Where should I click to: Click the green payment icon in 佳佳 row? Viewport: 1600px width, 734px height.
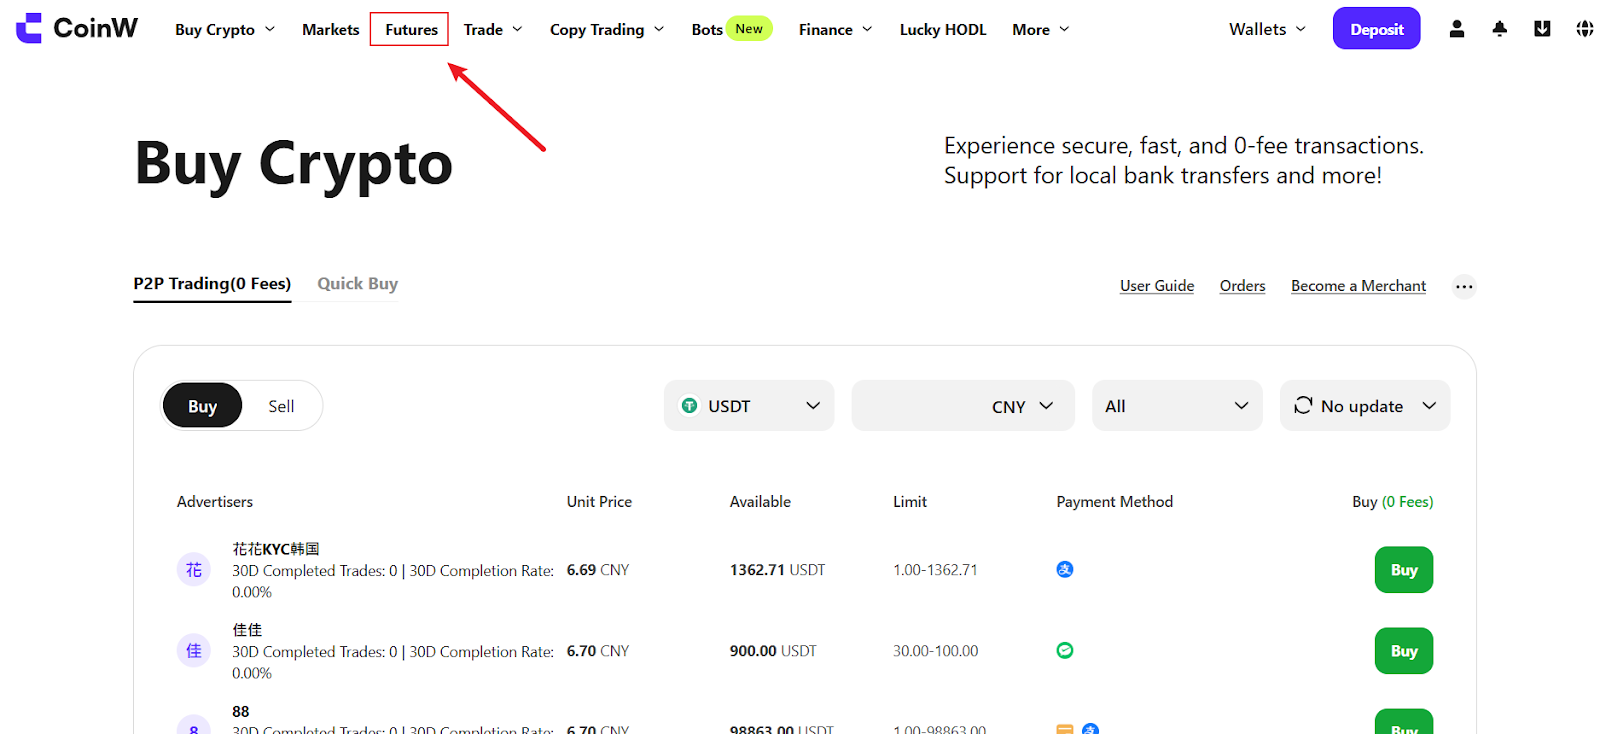[1065, 651]
